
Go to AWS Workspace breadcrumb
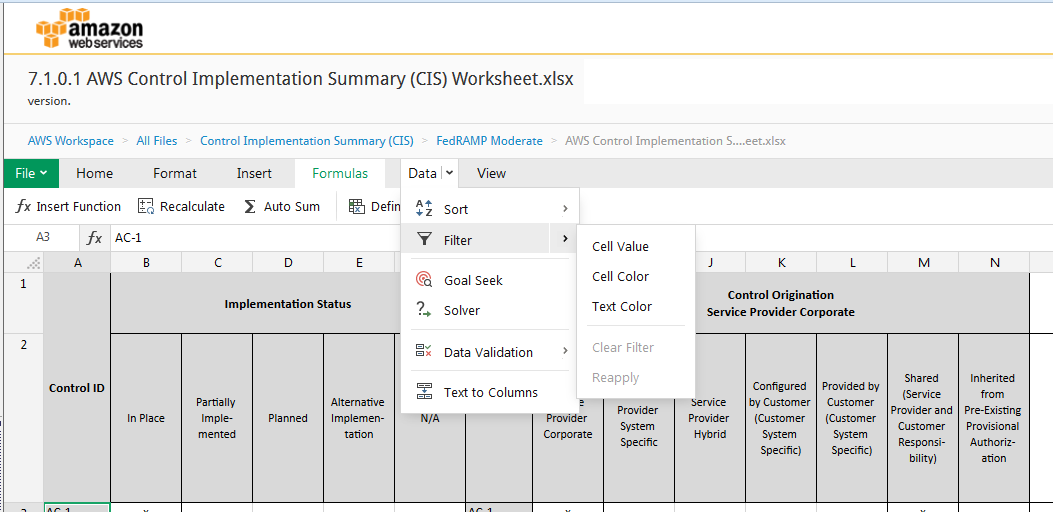(71, 141)
